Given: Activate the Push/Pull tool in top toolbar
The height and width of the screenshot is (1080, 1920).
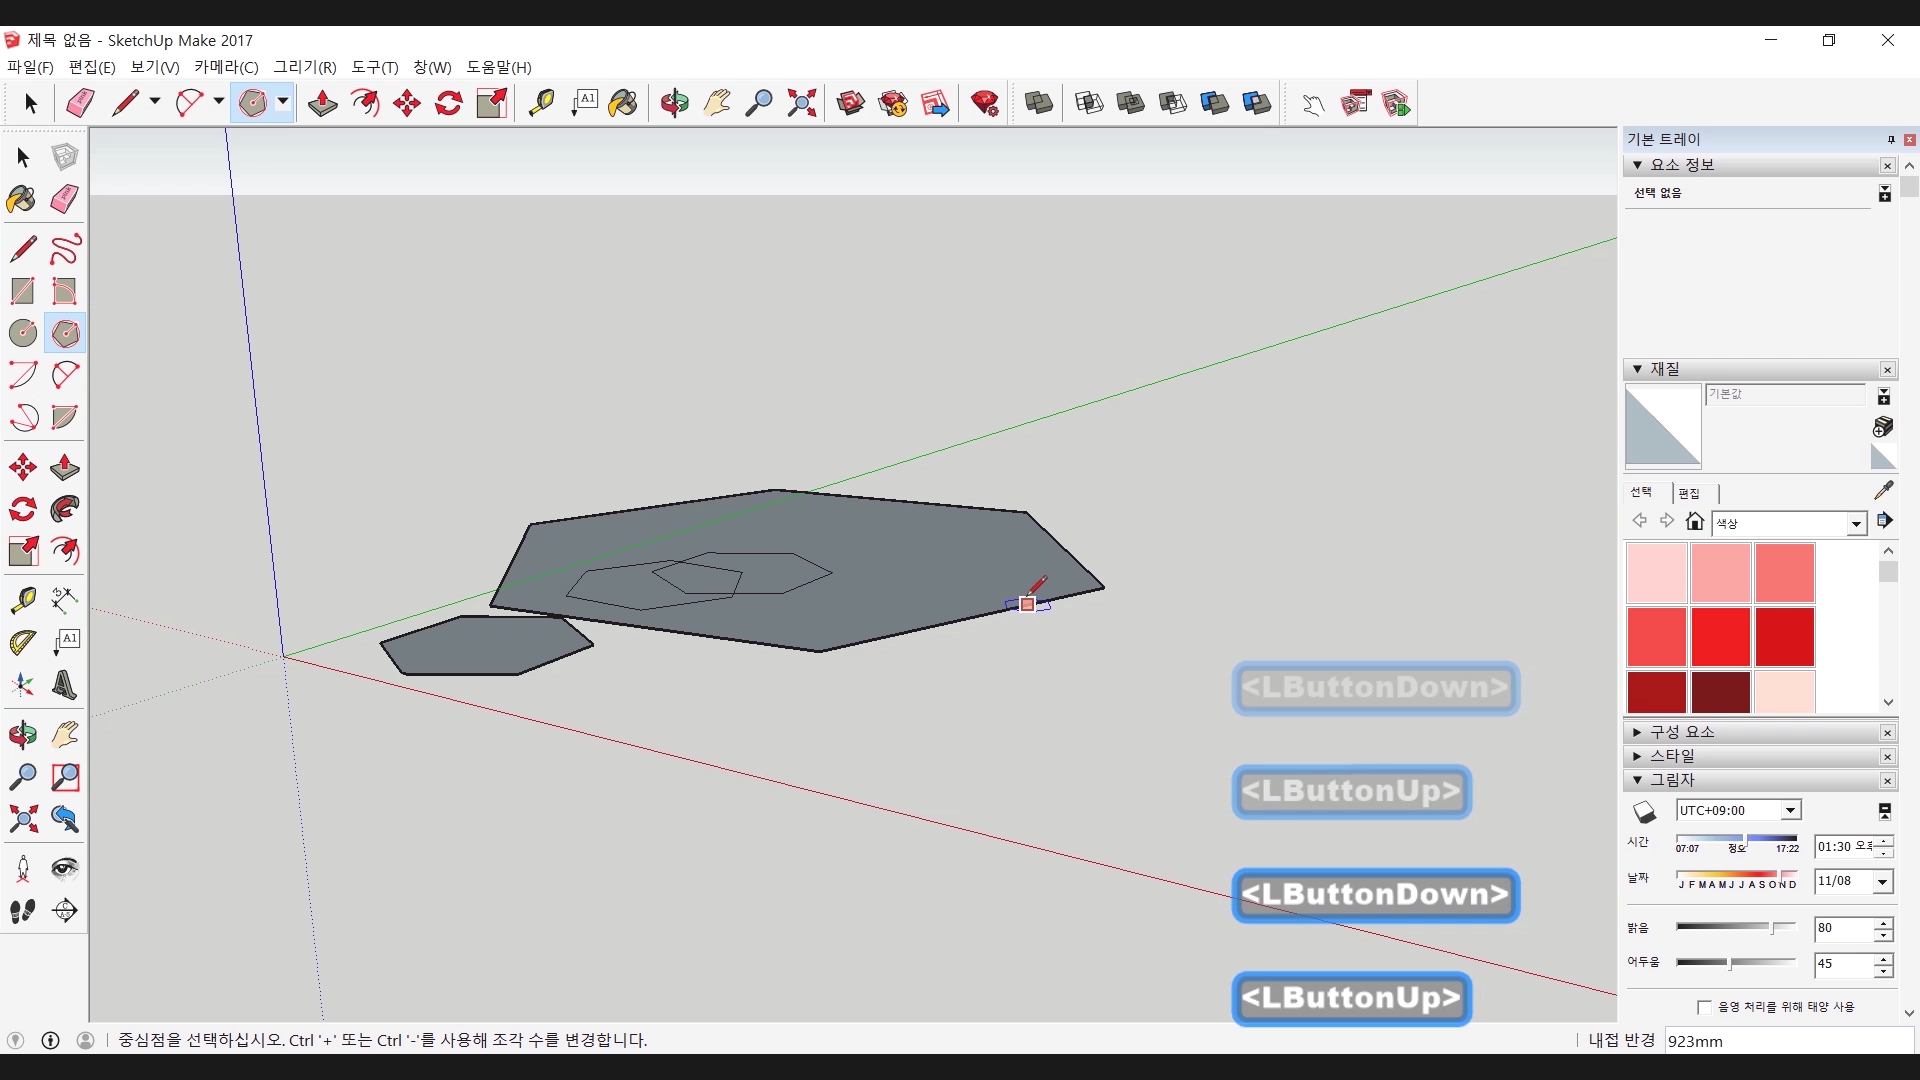Looking at the screenshot, I should 322,103.
